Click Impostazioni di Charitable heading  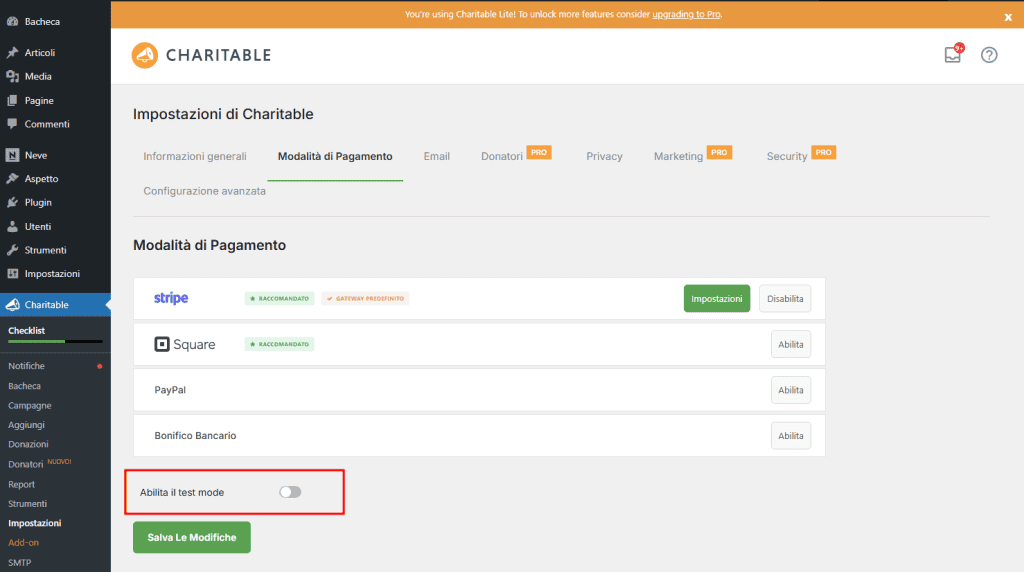pos(223,114)
